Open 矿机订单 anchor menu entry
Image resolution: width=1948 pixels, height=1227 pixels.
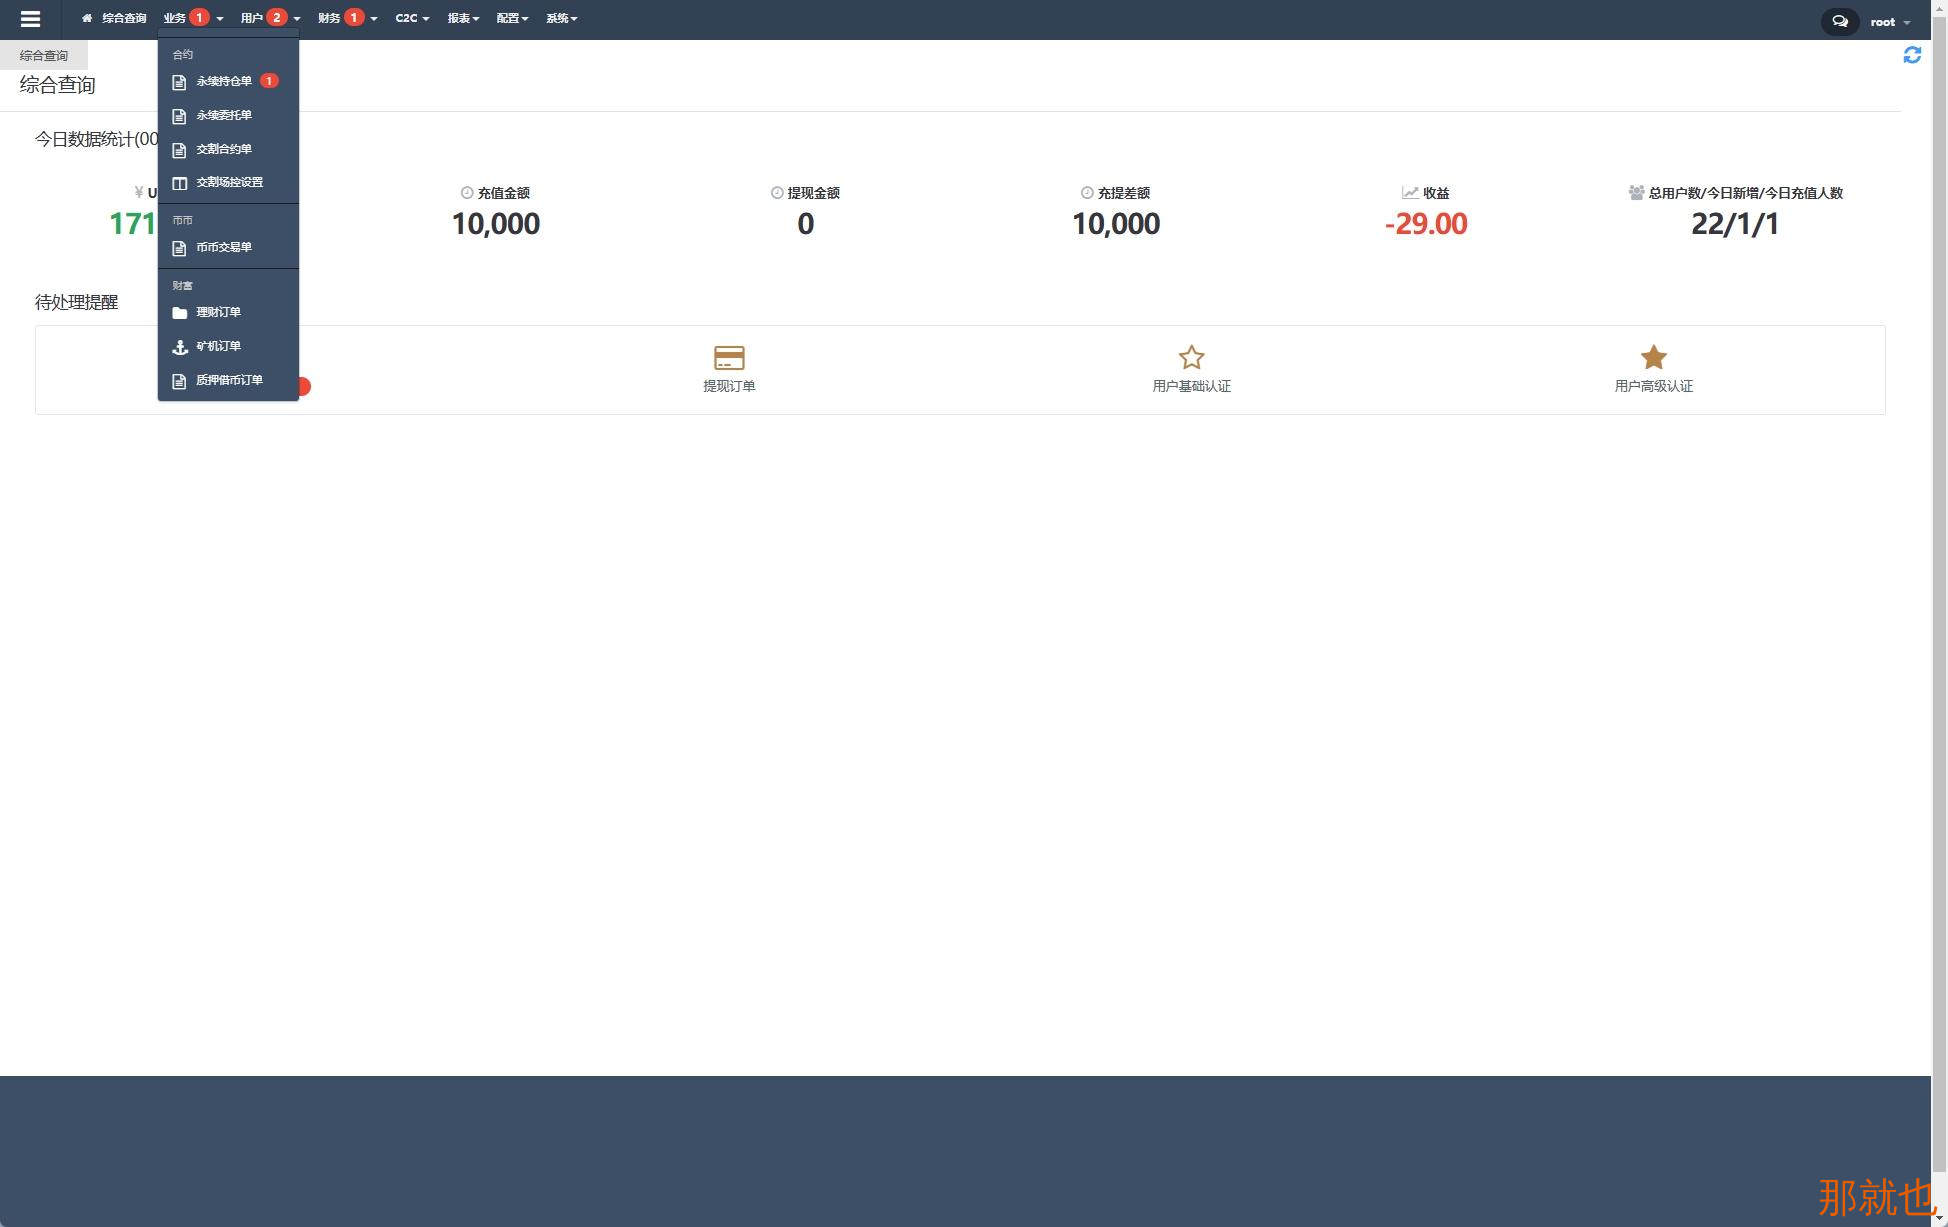[x=218, y=346]
